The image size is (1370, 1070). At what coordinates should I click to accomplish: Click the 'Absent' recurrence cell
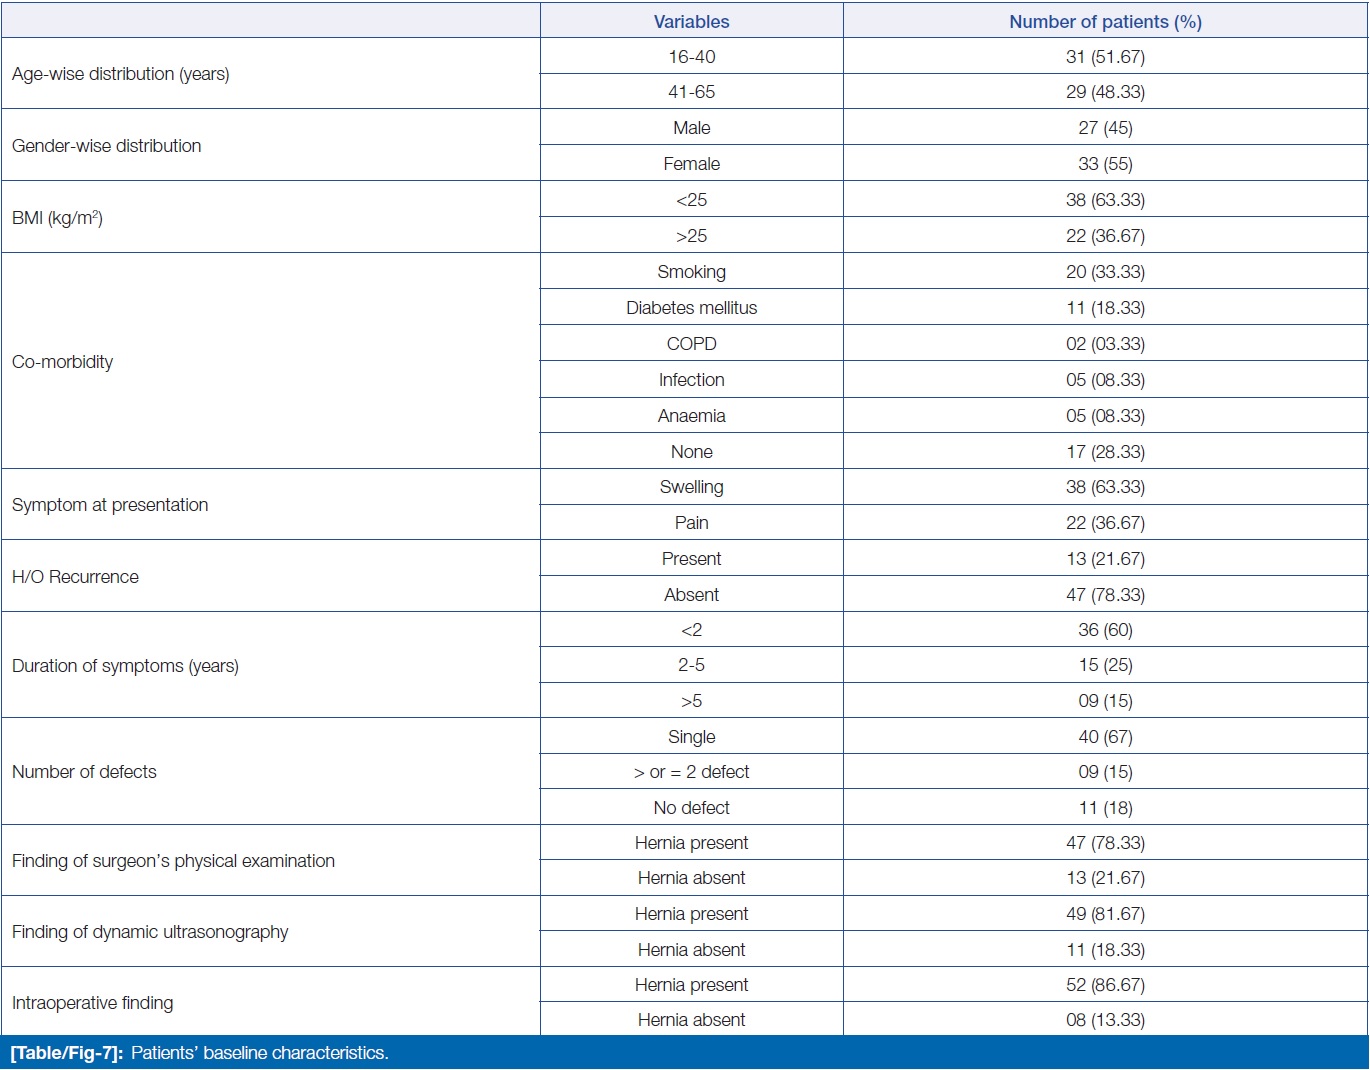click(691, 595)
